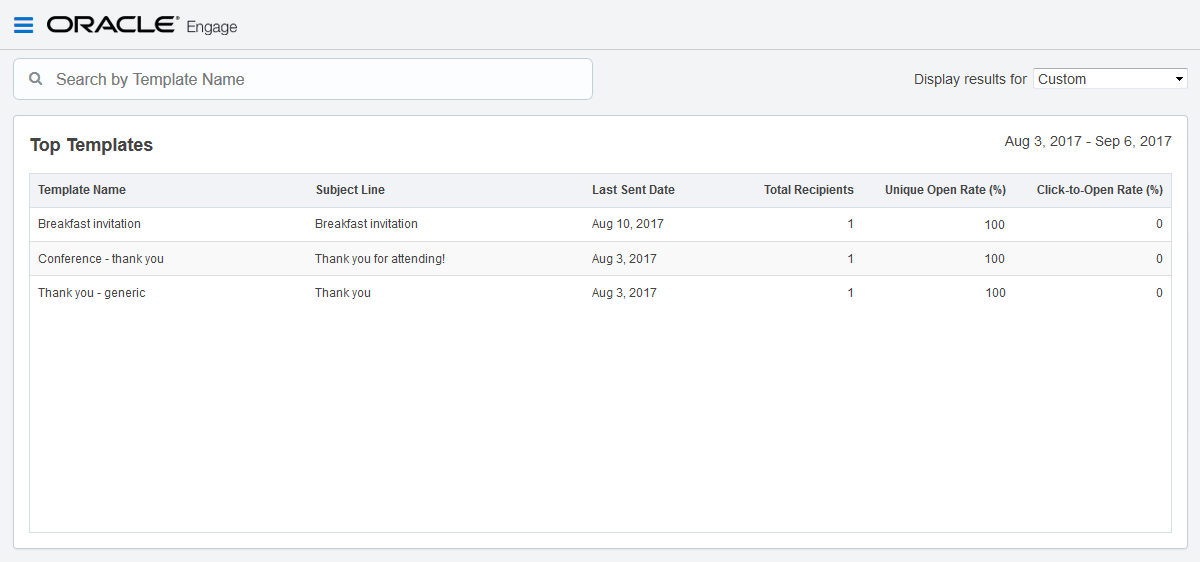Click the Oracle logo

point(113,25)
